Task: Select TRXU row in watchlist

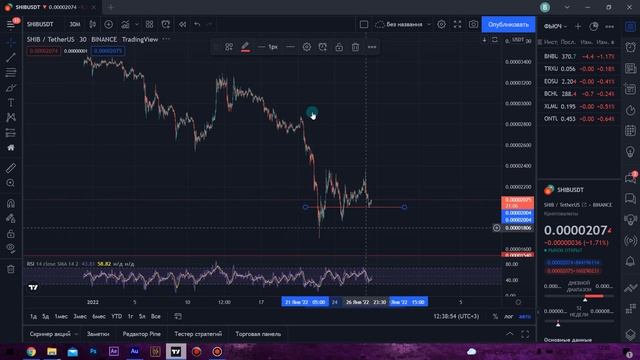Action: click(x=579, y=69)
